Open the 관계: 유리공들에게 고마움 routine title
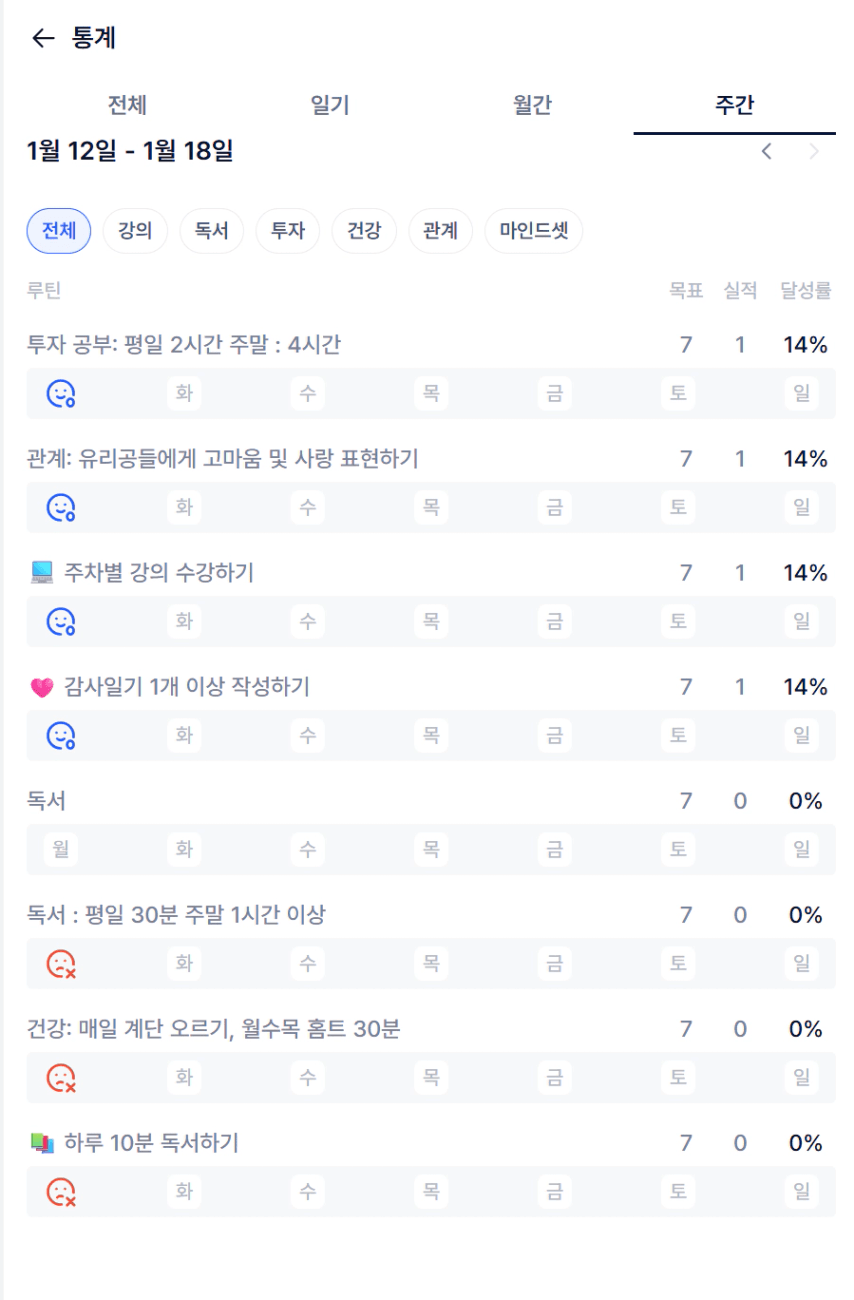The height and width of the screenshot is (1300, 854). point(222,459)
